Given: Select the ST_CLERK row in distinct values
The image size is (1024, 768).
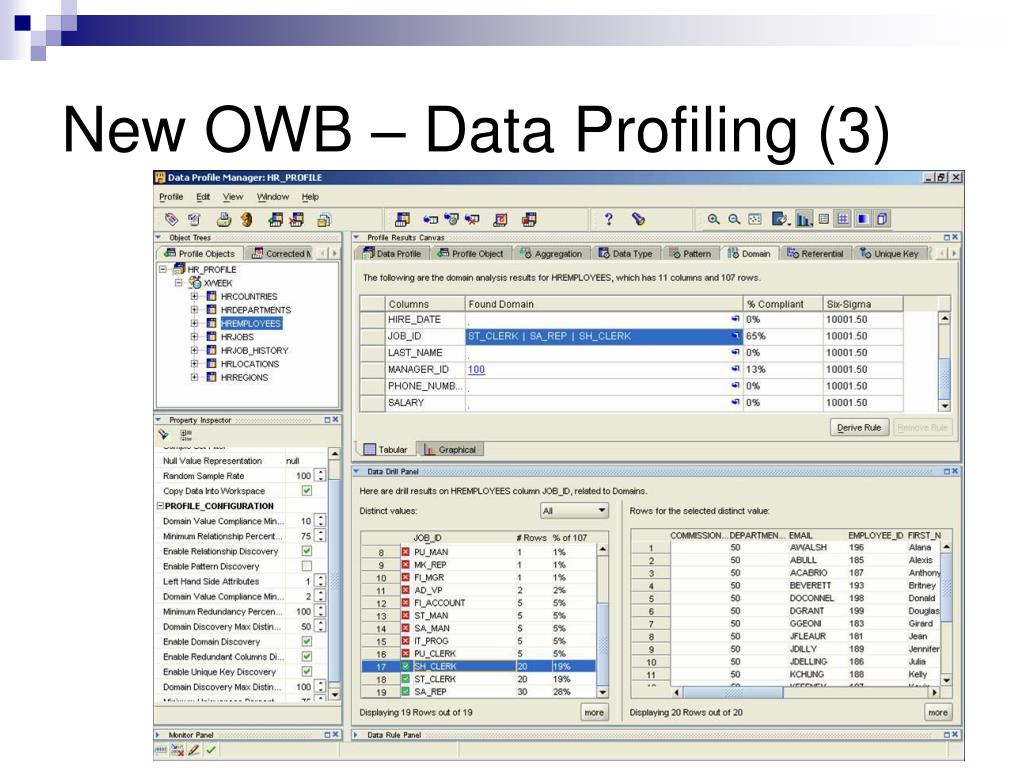Looking at the screenshot, I should click(x=479, y=679).
